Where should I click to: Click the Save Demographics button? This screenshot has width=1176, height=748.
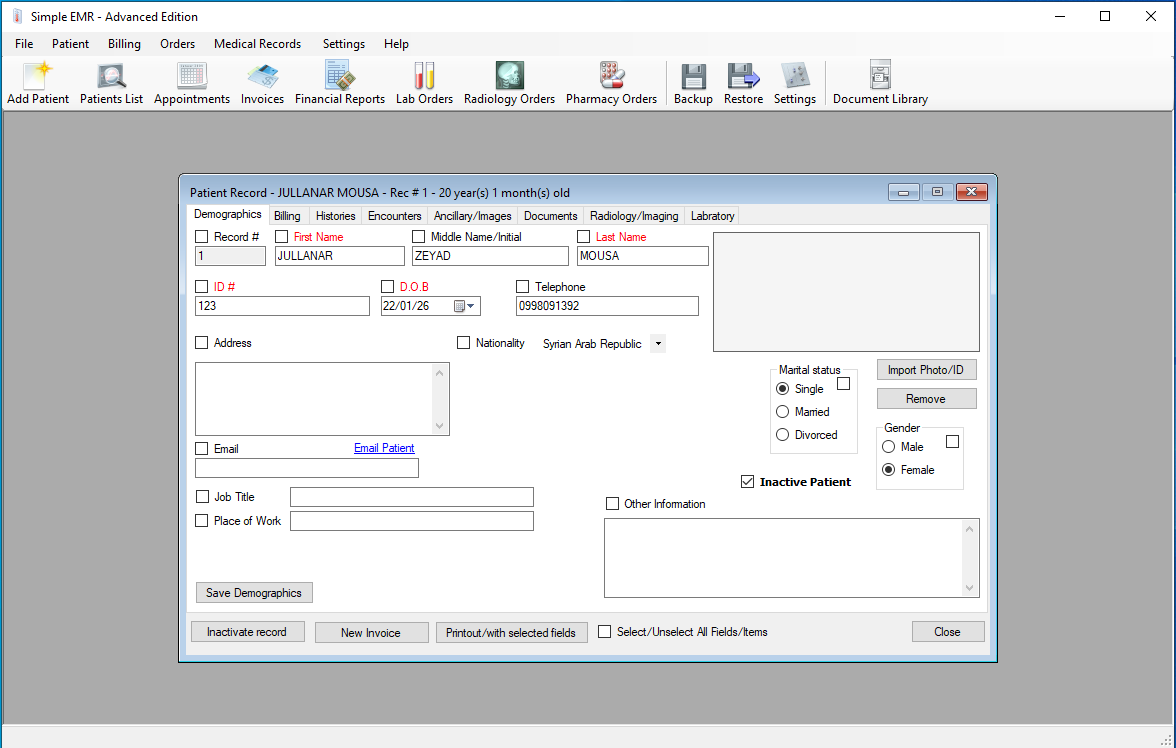pyautogui.click(x=254, y=592)
